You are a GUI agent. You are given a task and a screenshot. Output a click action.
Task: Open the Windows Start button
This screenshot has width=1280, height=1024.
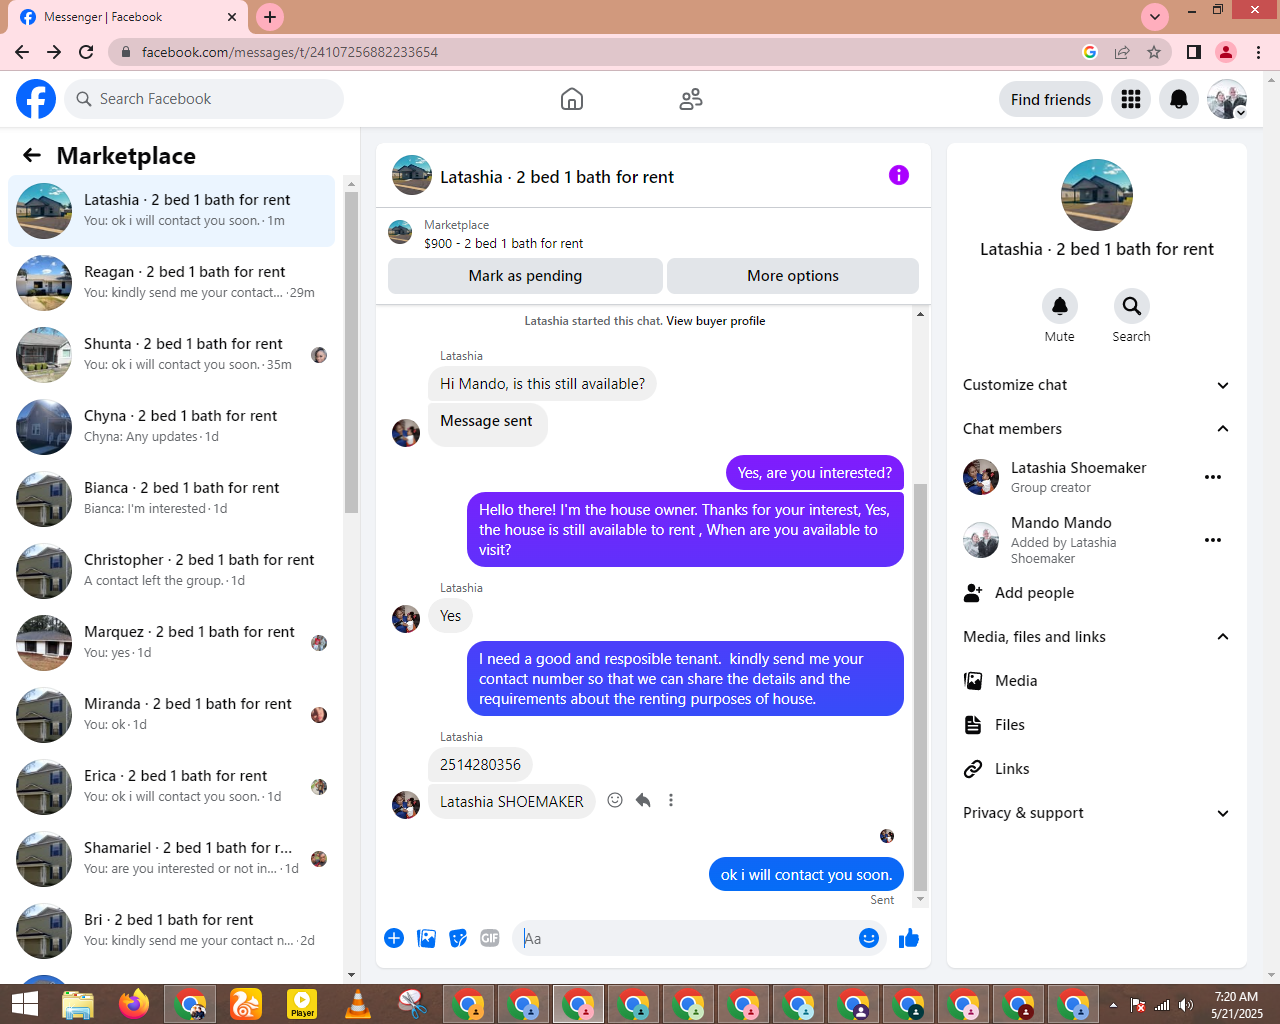point(24,1004)
